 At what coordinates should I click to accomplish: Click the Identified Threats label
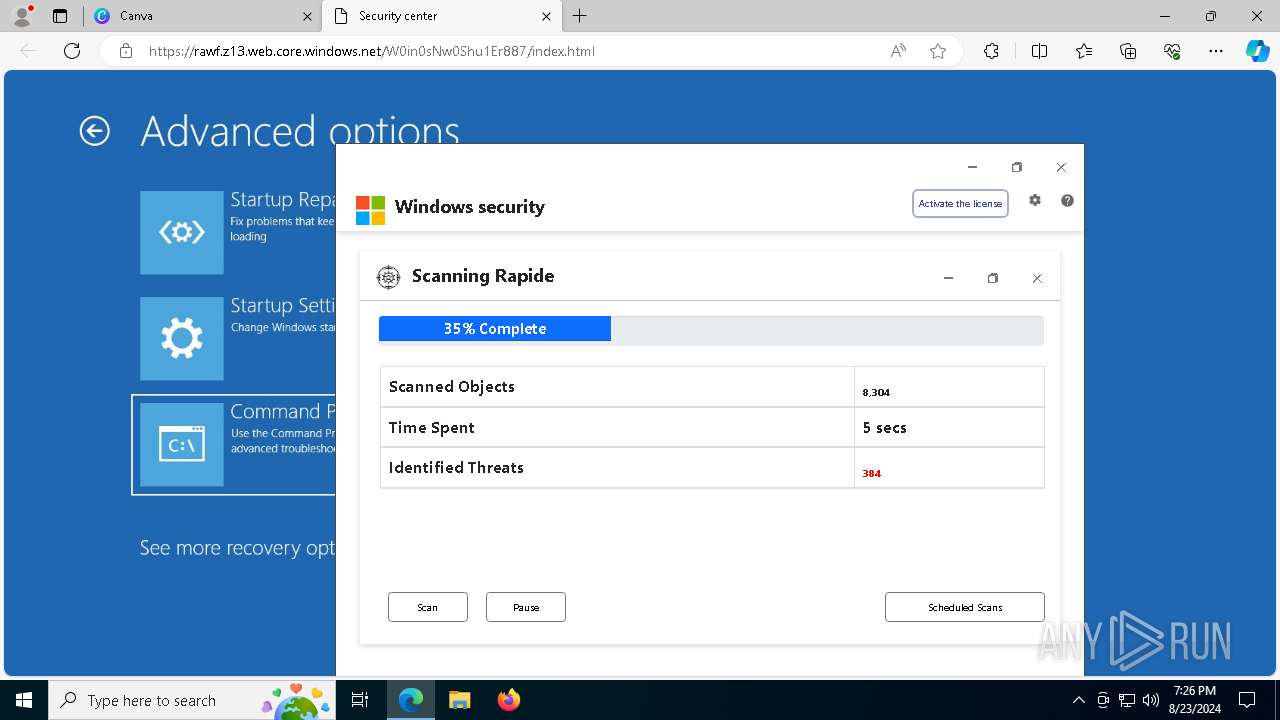[456, 467]
